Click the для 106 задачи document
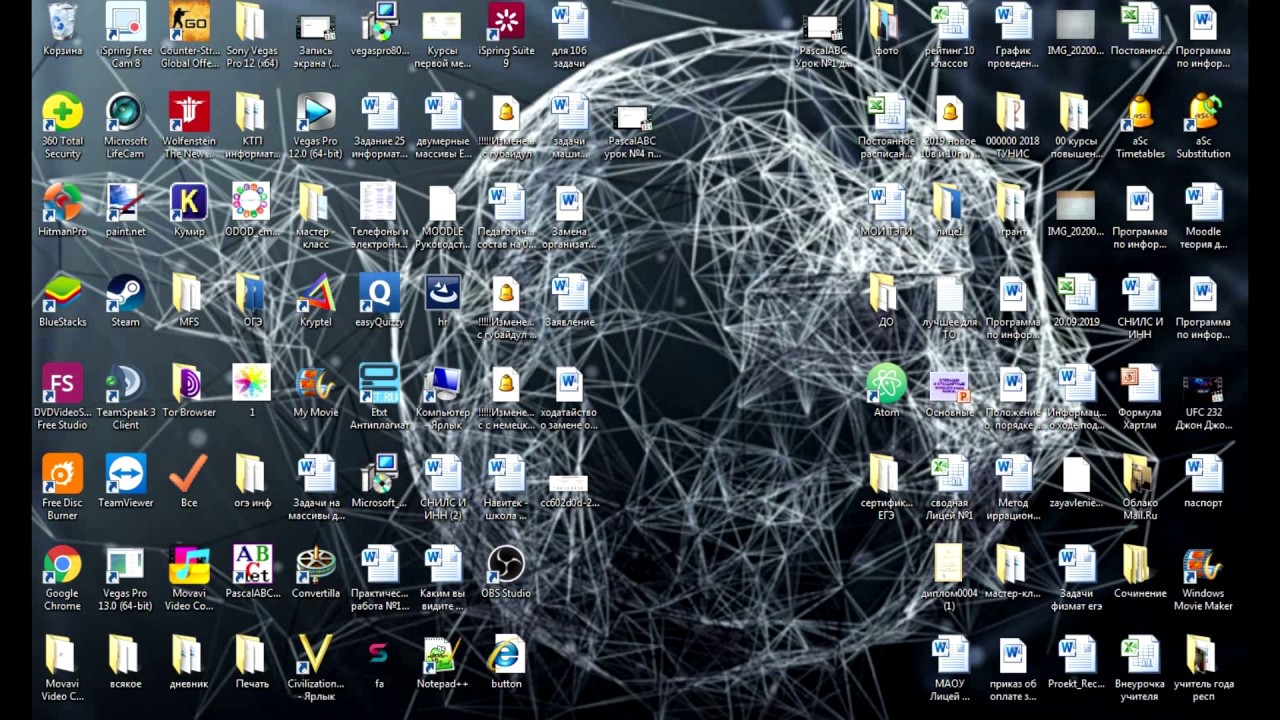This screenshot has height=720, width=1280. (x=570, y=37)
